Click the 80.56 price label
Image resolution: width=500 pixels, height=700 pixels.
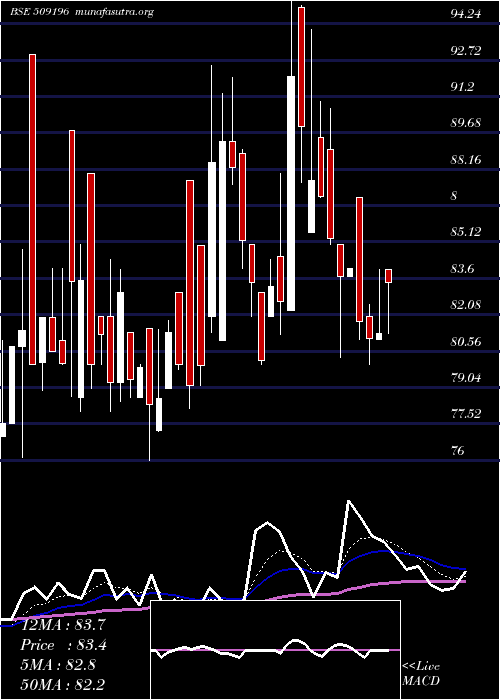point(466,342)
